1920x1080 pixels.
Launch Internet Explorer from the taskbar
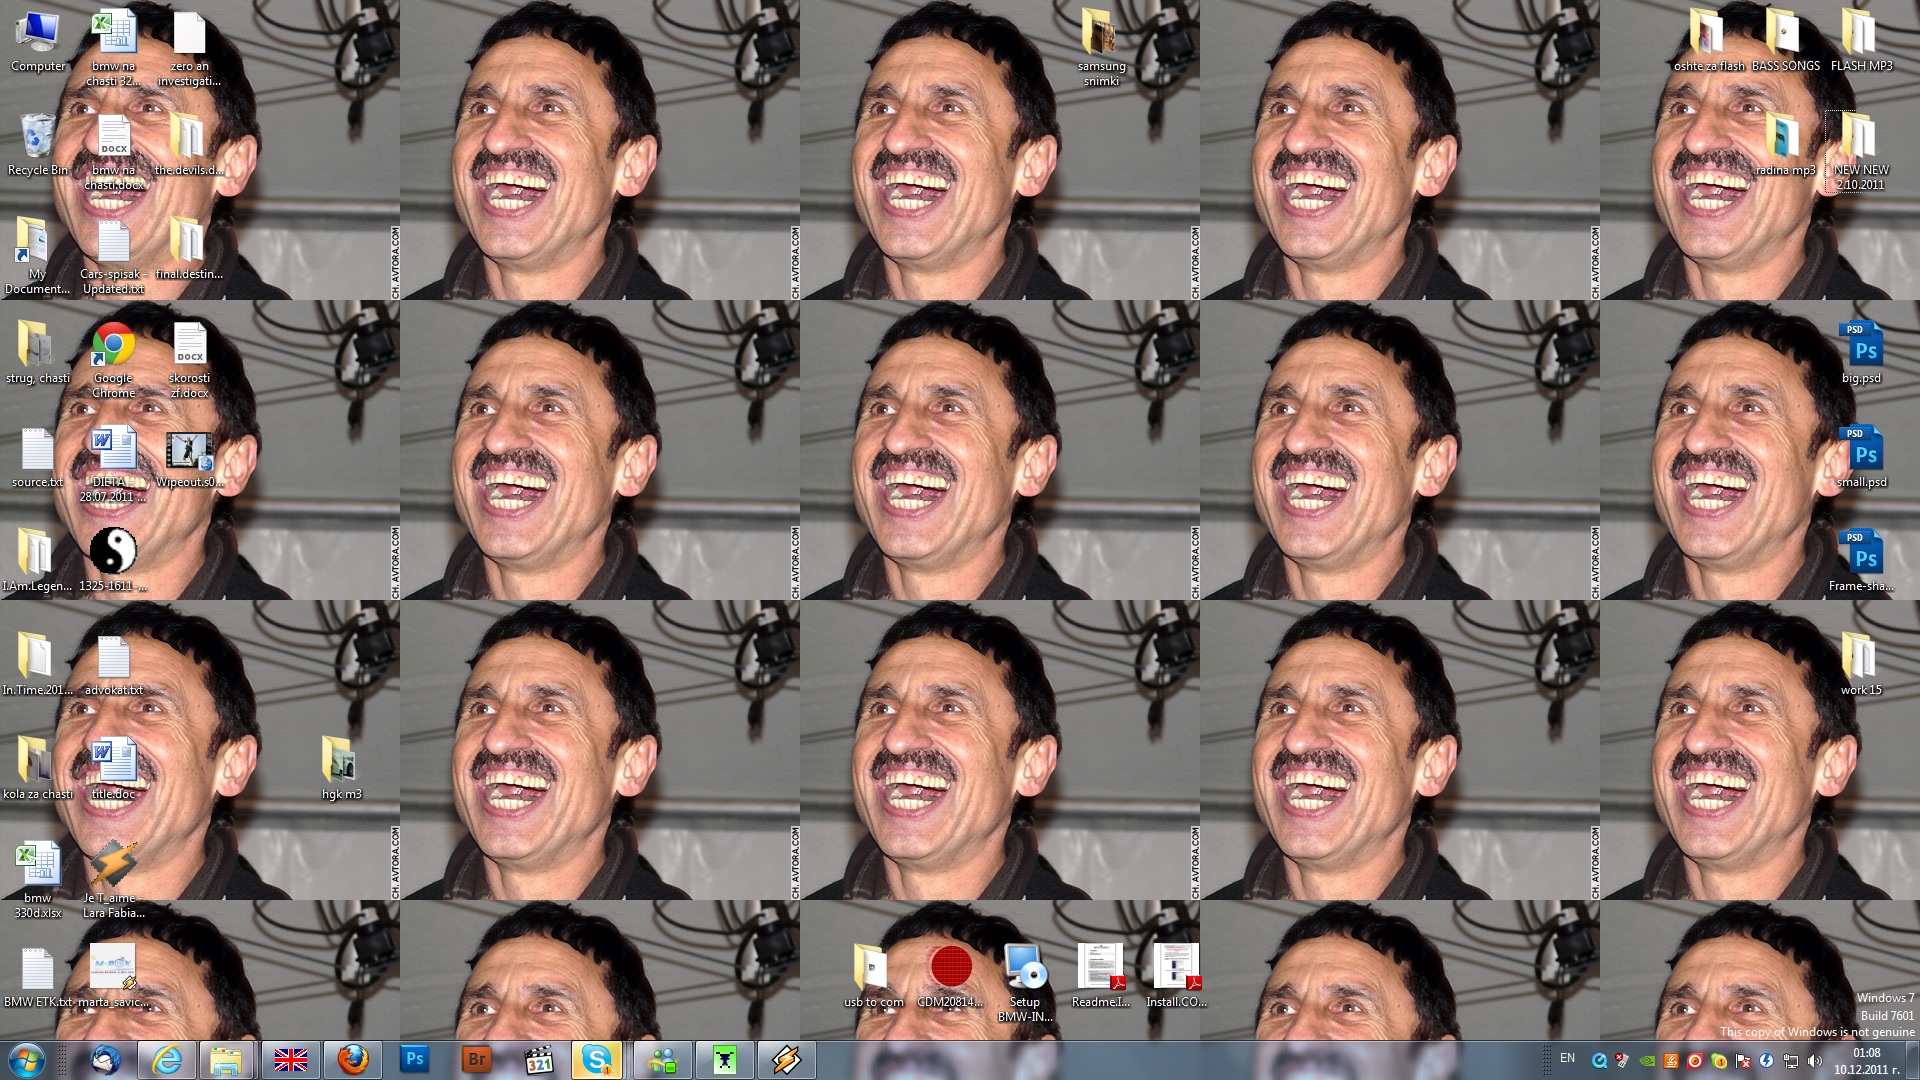(167, 1060)
